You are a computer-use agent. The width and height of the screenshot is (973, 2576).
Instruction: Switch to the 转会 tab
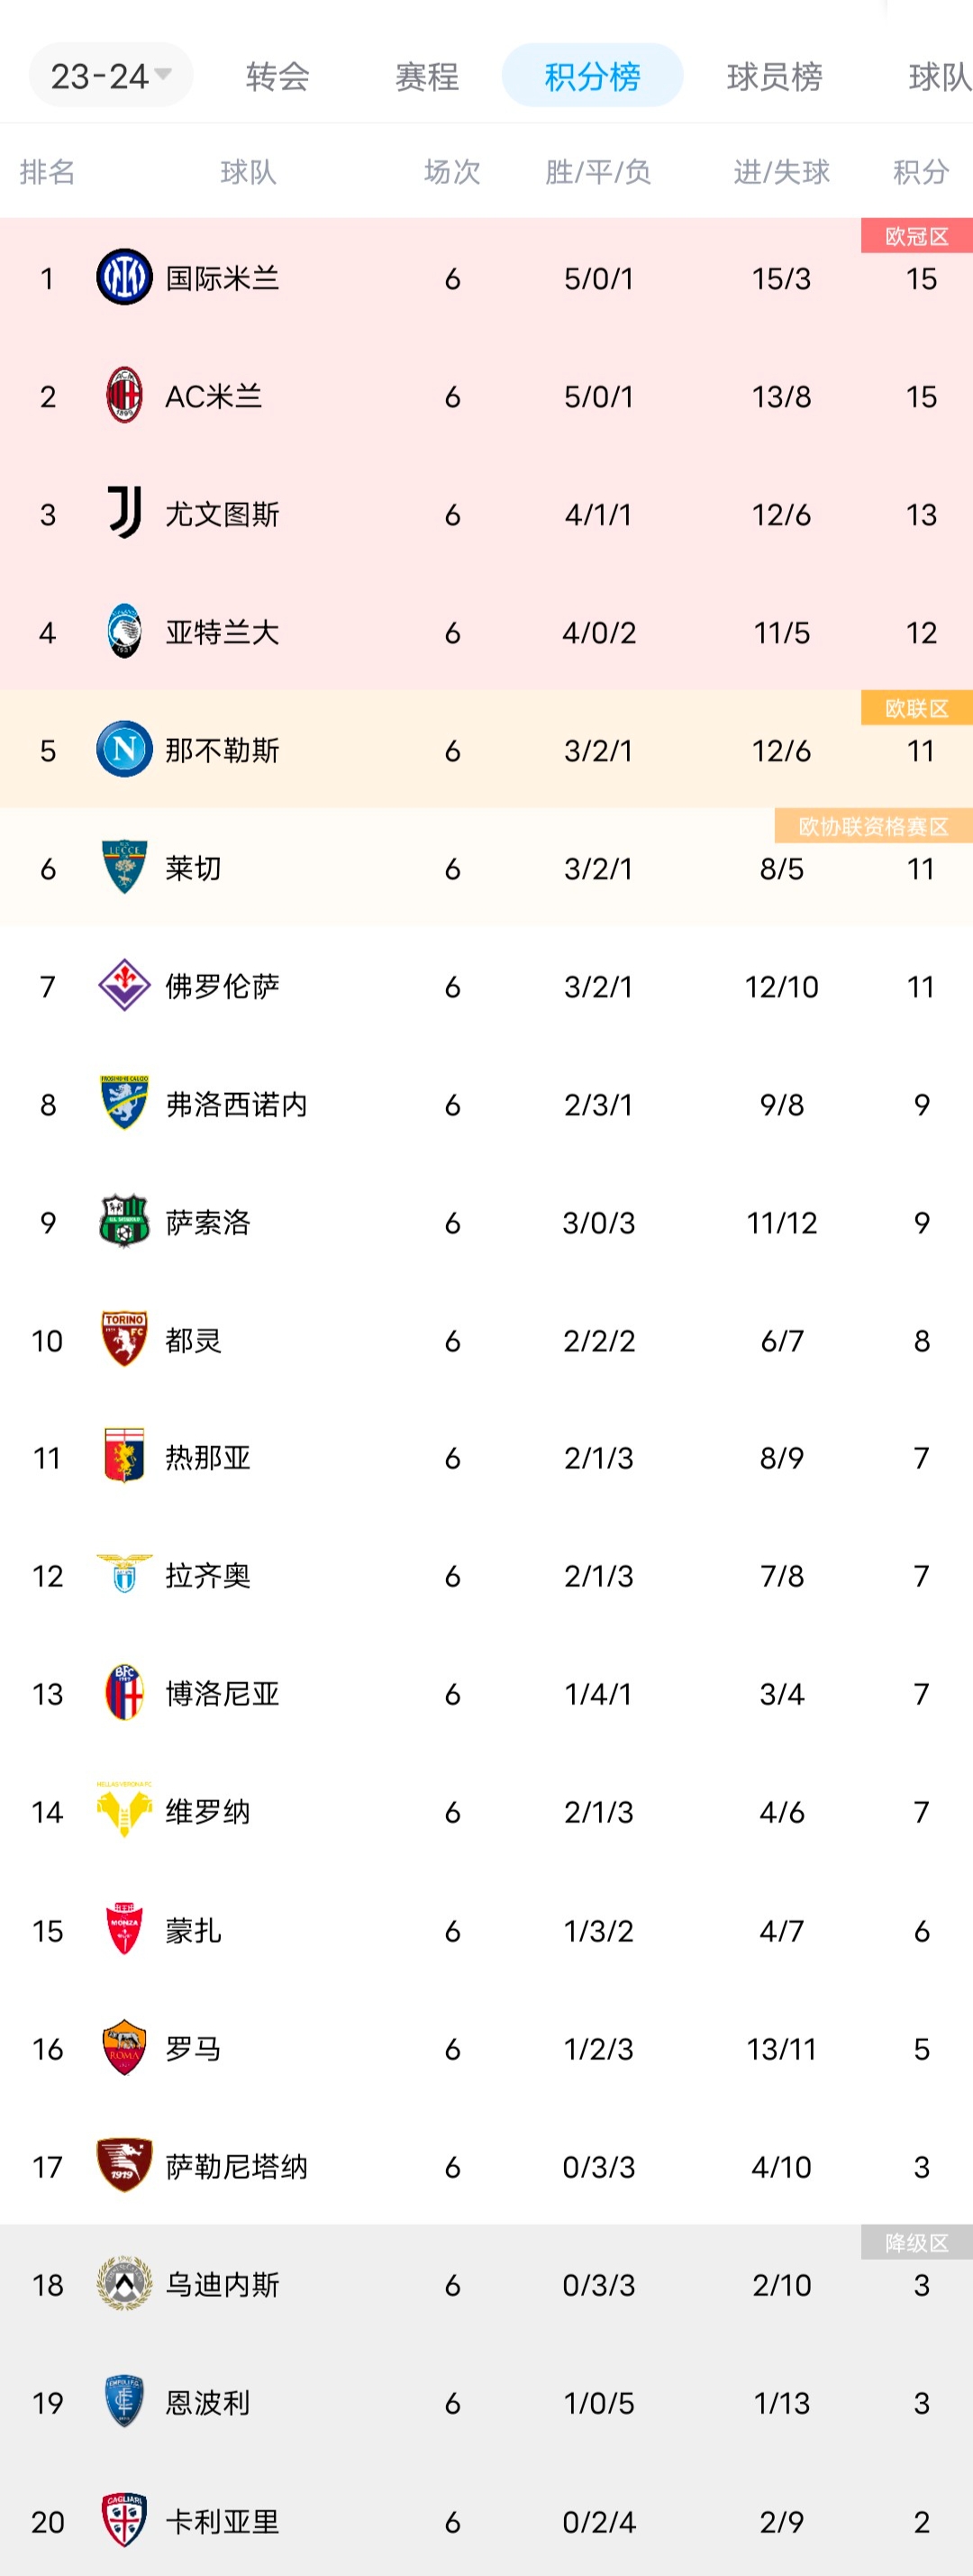pyautogui.click(x=277, y=76)
